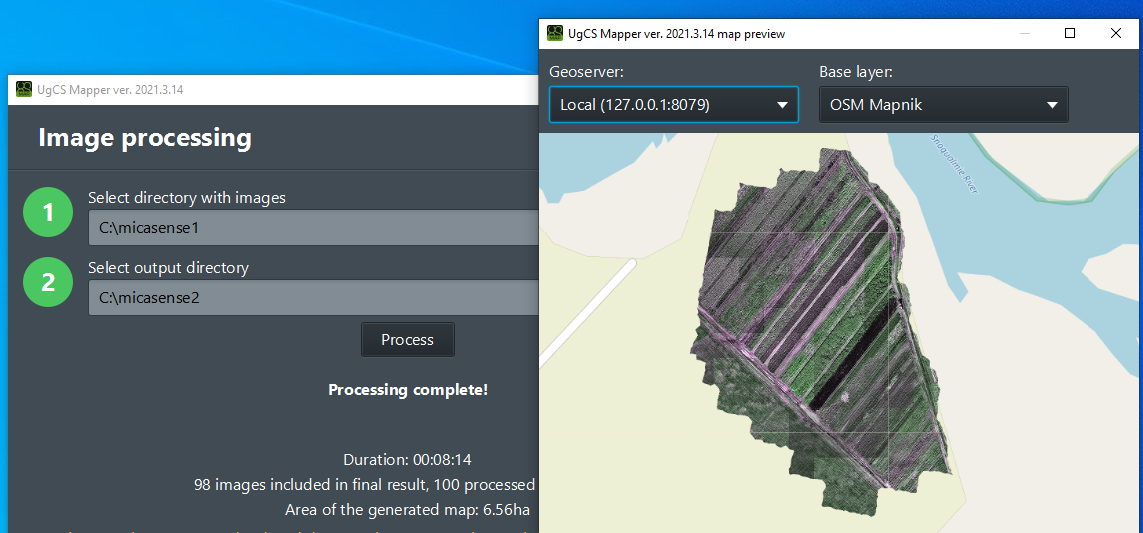This screenshot has height=533, width=1143.
Task: Click the map preview window title text
Action: point(677,34)
